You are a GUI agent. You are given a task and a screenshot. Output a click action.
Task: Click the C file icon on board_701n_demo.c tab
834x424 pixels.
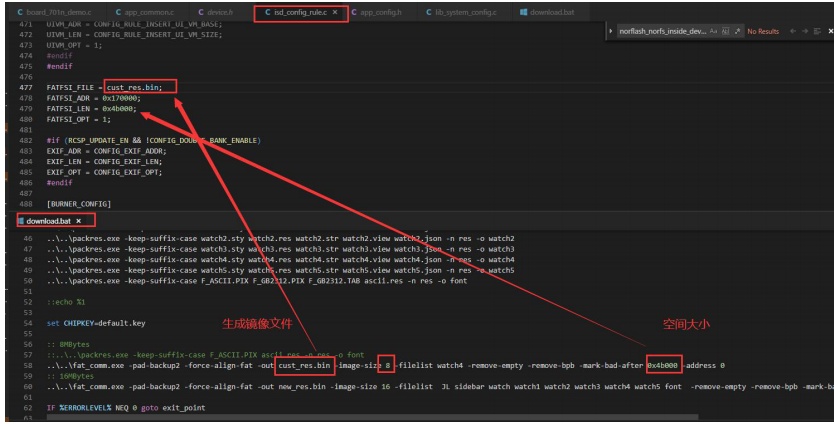20,12
